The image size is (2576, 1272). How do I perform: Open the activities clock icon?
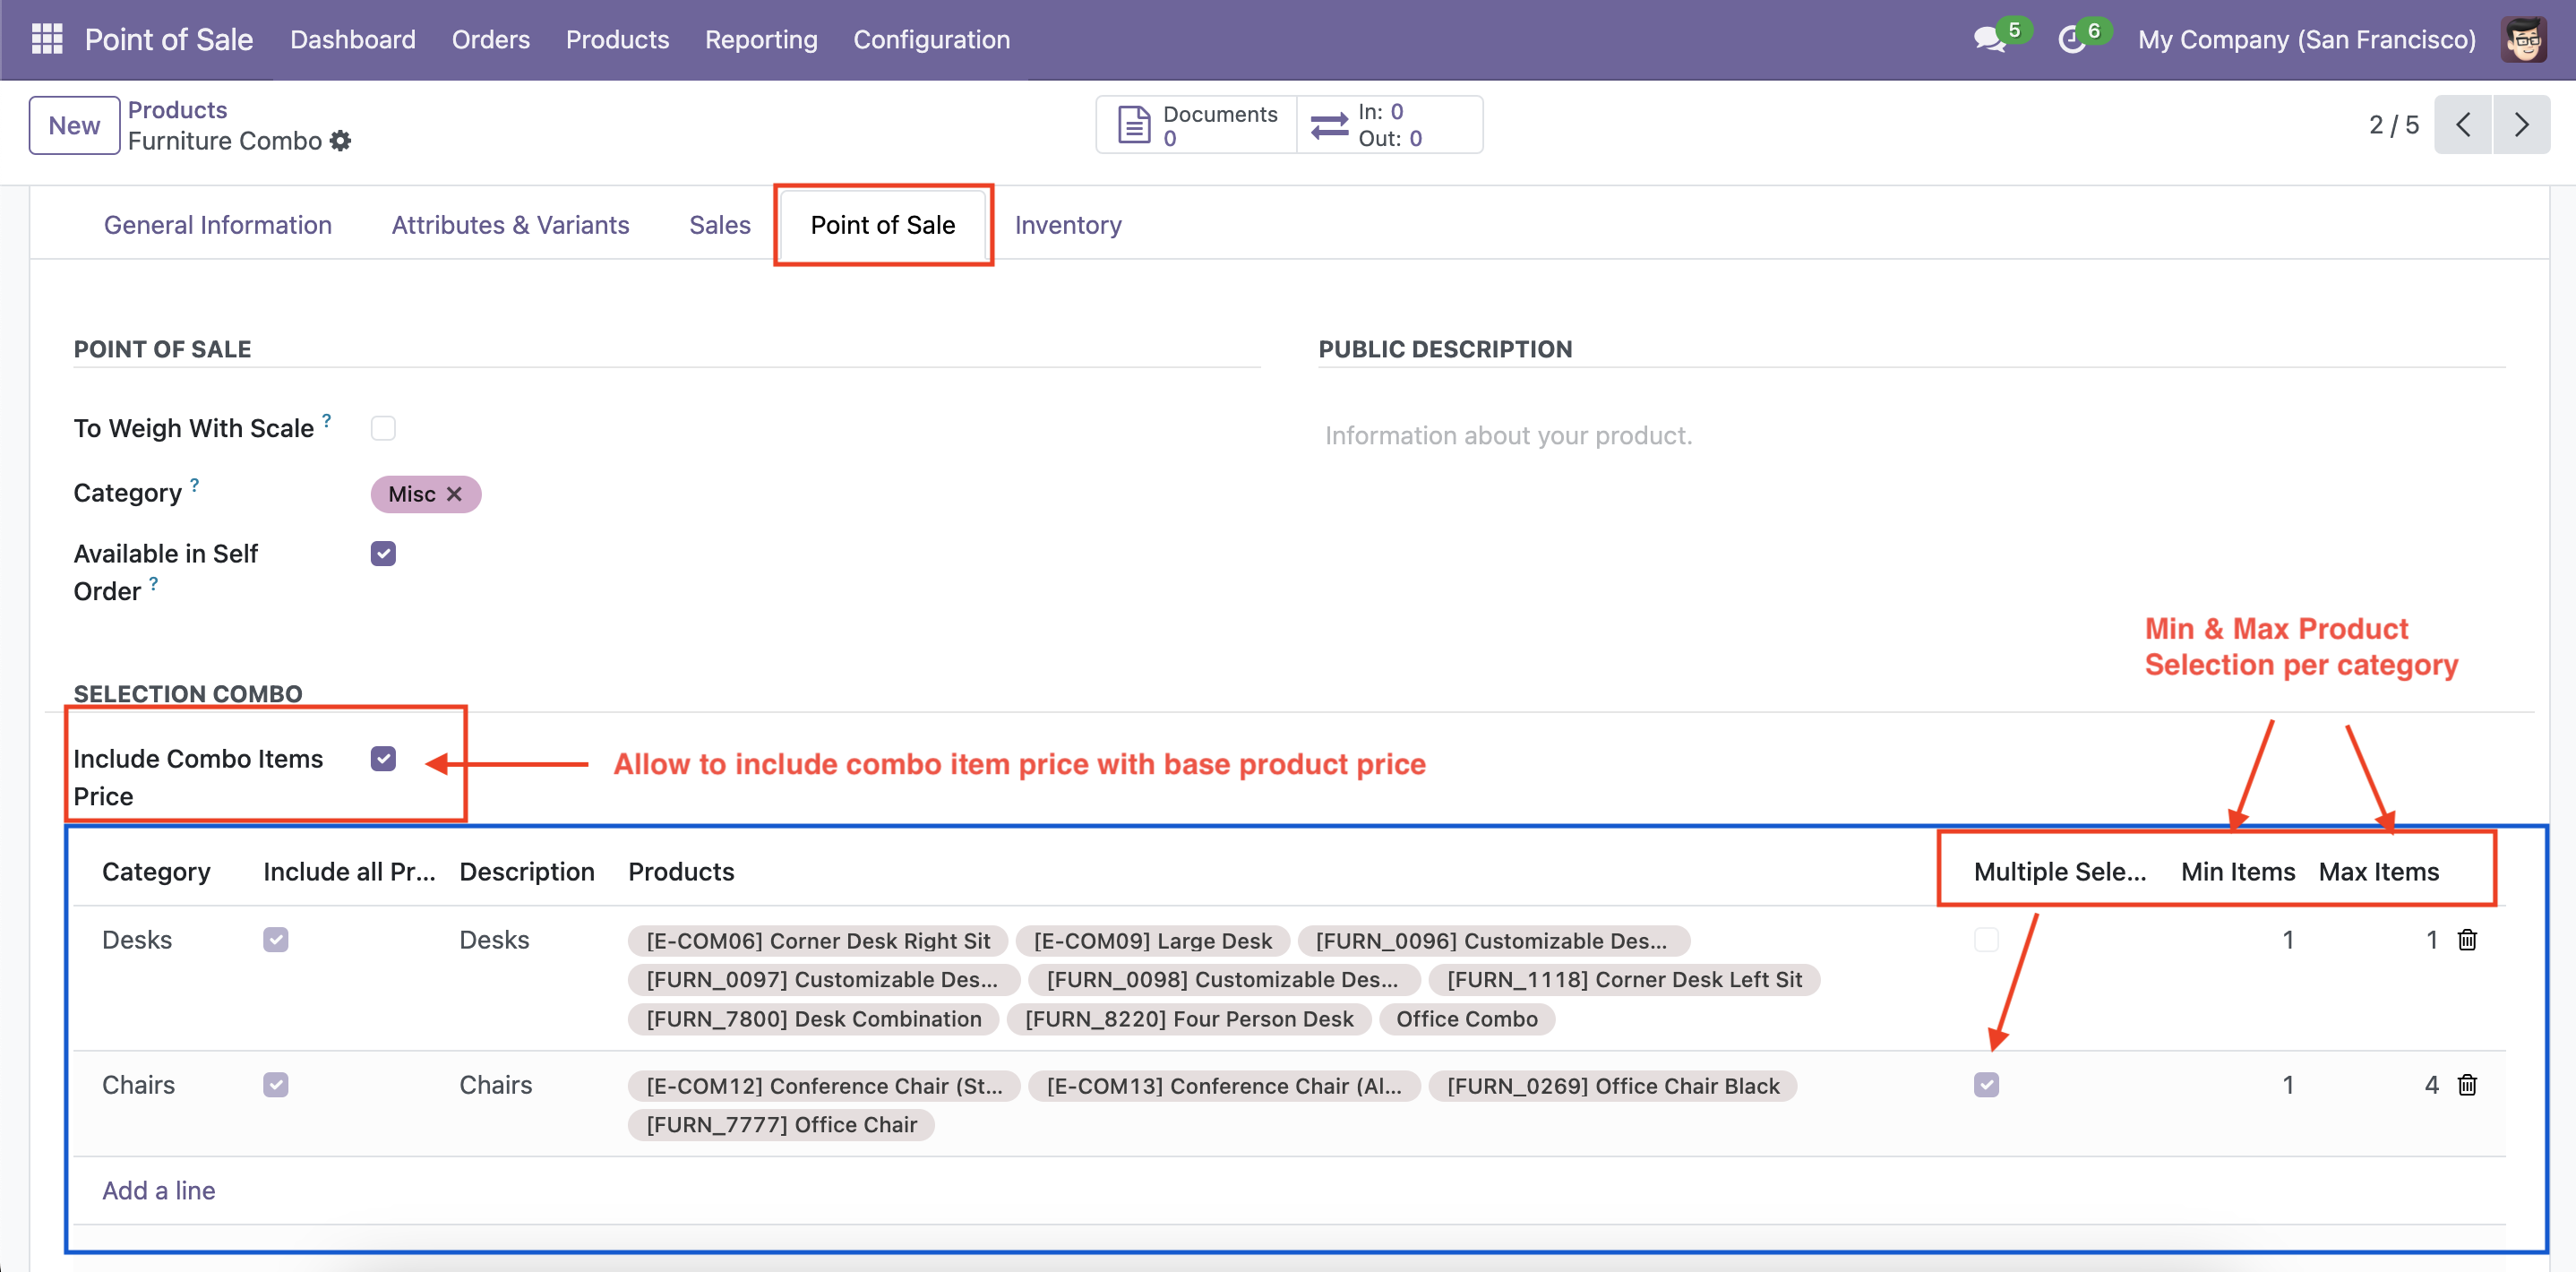pos(2071,40)
